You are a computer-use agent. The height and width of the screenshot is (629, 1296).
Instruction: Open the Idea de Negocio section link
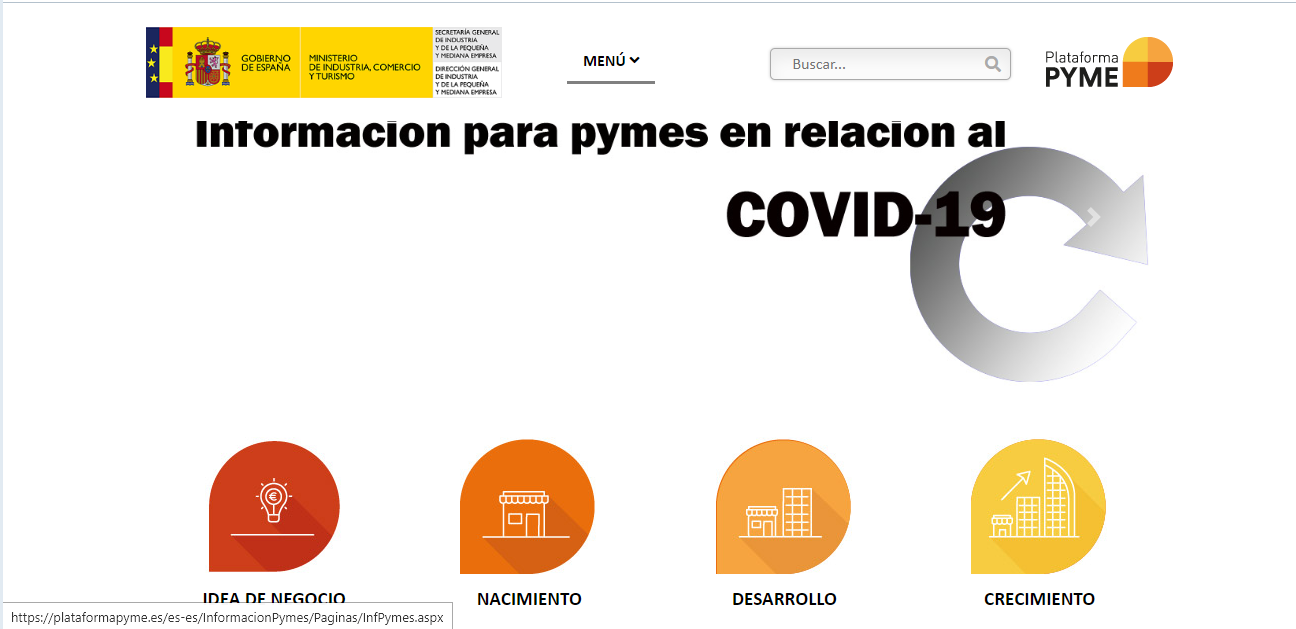(x=274, y=597)
